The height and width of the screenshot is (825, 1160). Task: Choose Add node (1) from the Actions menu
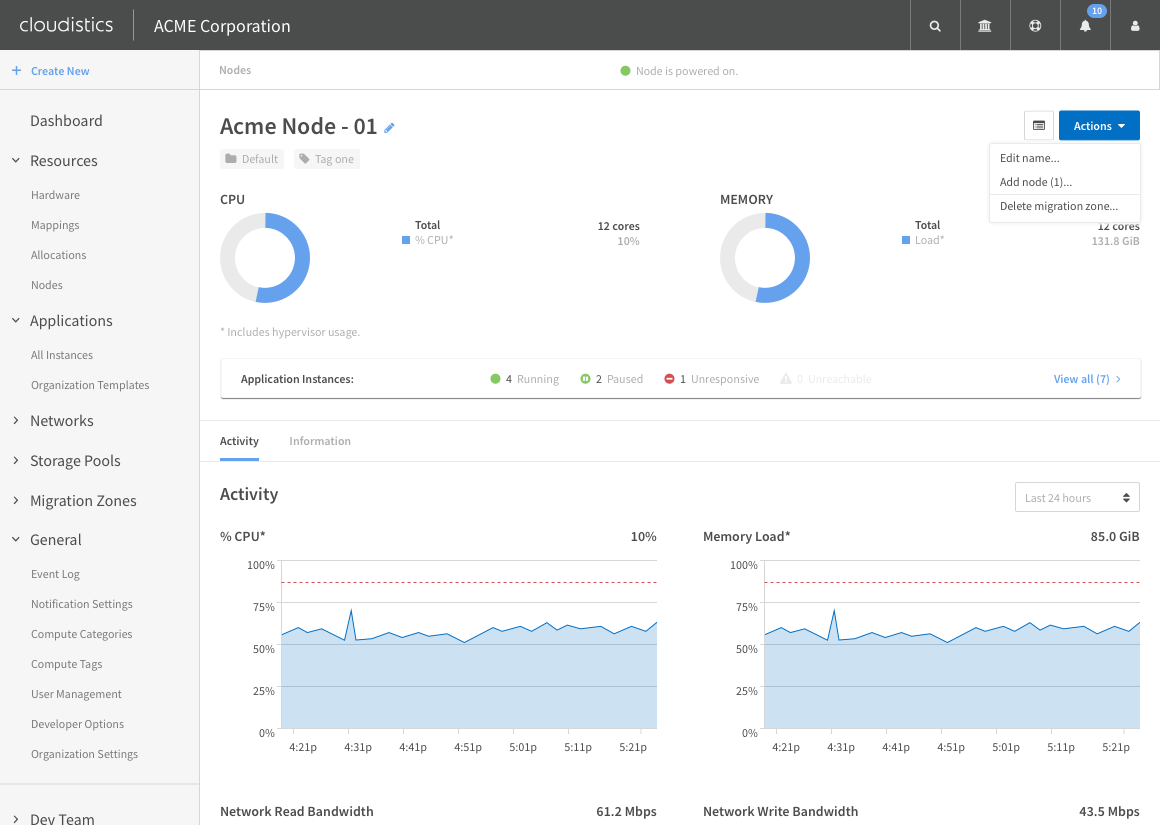tap(1034, 182)
